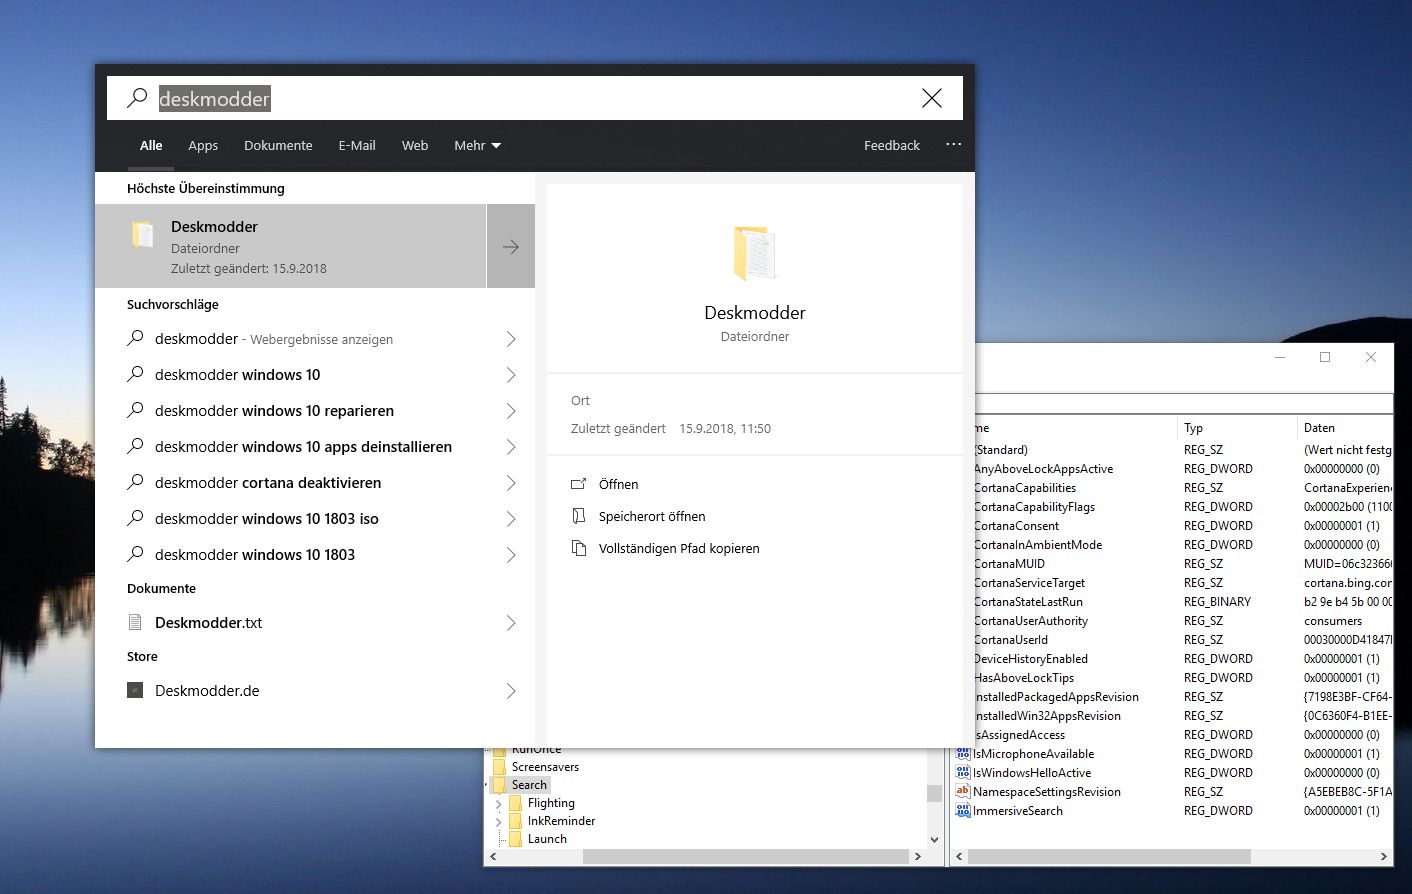Screen dimensions: 1412x894
Task: Click the registry values pane's horizontal scrollbar right arrow
Action: click(1384, 857)
